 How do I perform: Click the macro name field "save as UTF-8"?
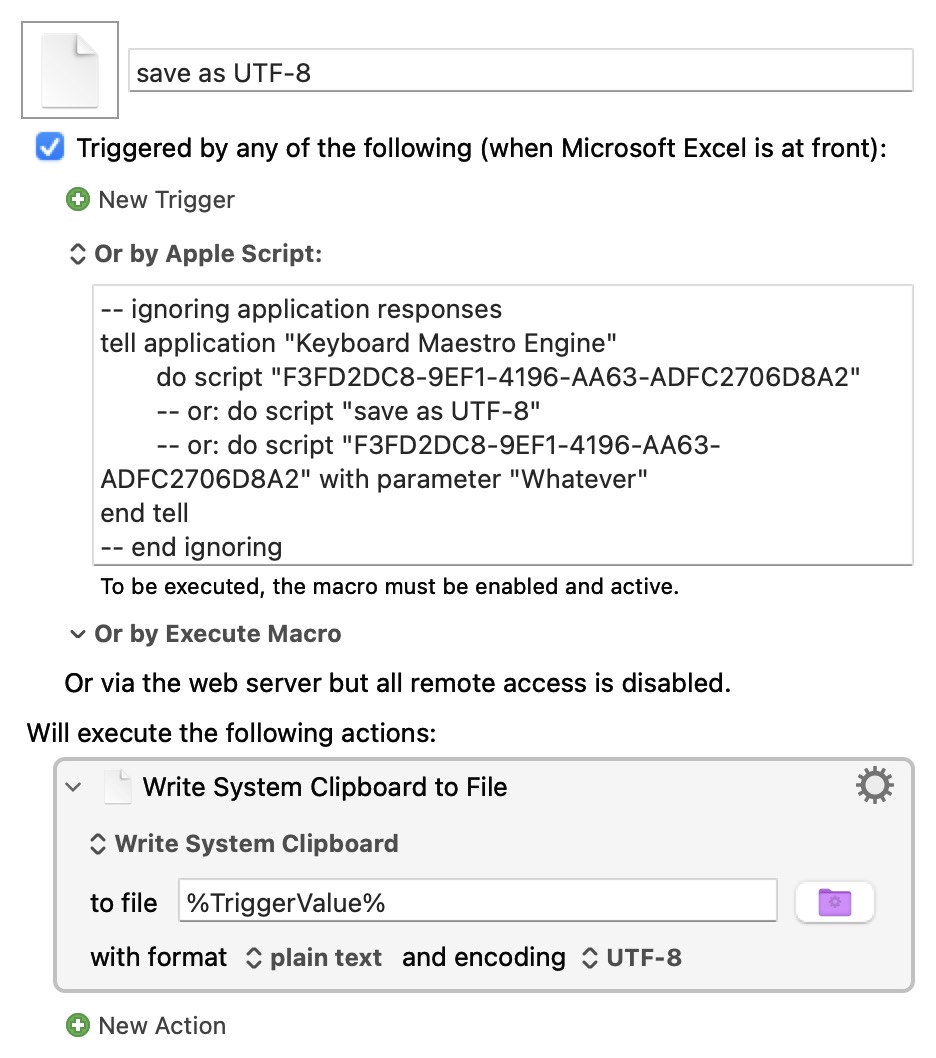[x=520, y=72]
